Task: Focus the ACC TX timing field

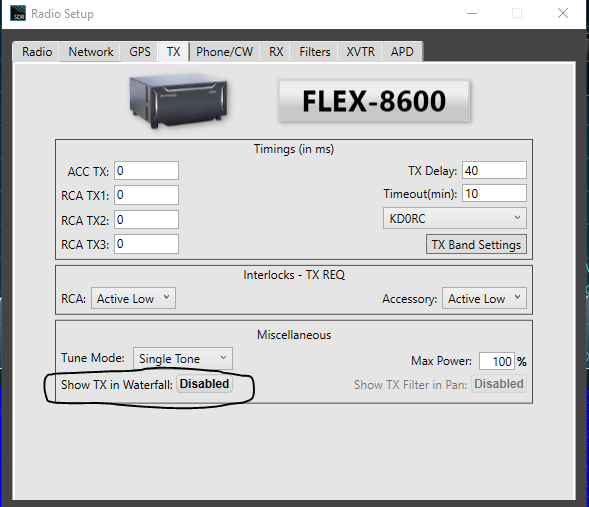Action: click(x=146, y=171)
